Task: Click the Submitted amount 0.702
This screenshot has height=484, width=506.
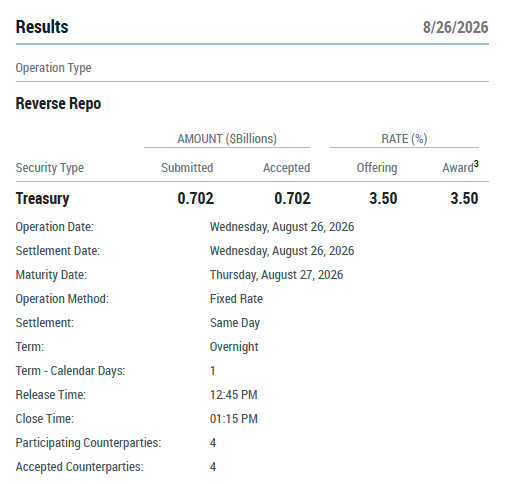Action: pos(196,198)
